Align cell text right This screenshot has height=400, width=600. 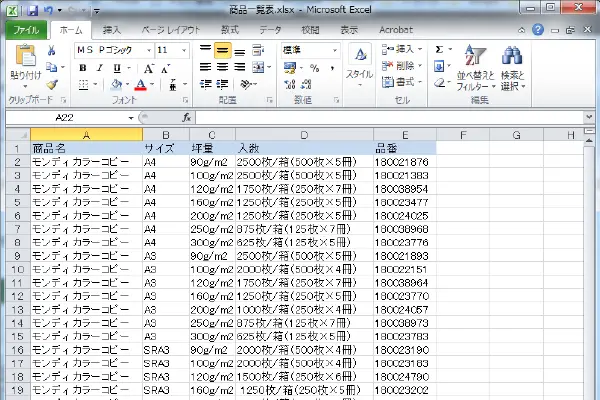click(240, 67)
